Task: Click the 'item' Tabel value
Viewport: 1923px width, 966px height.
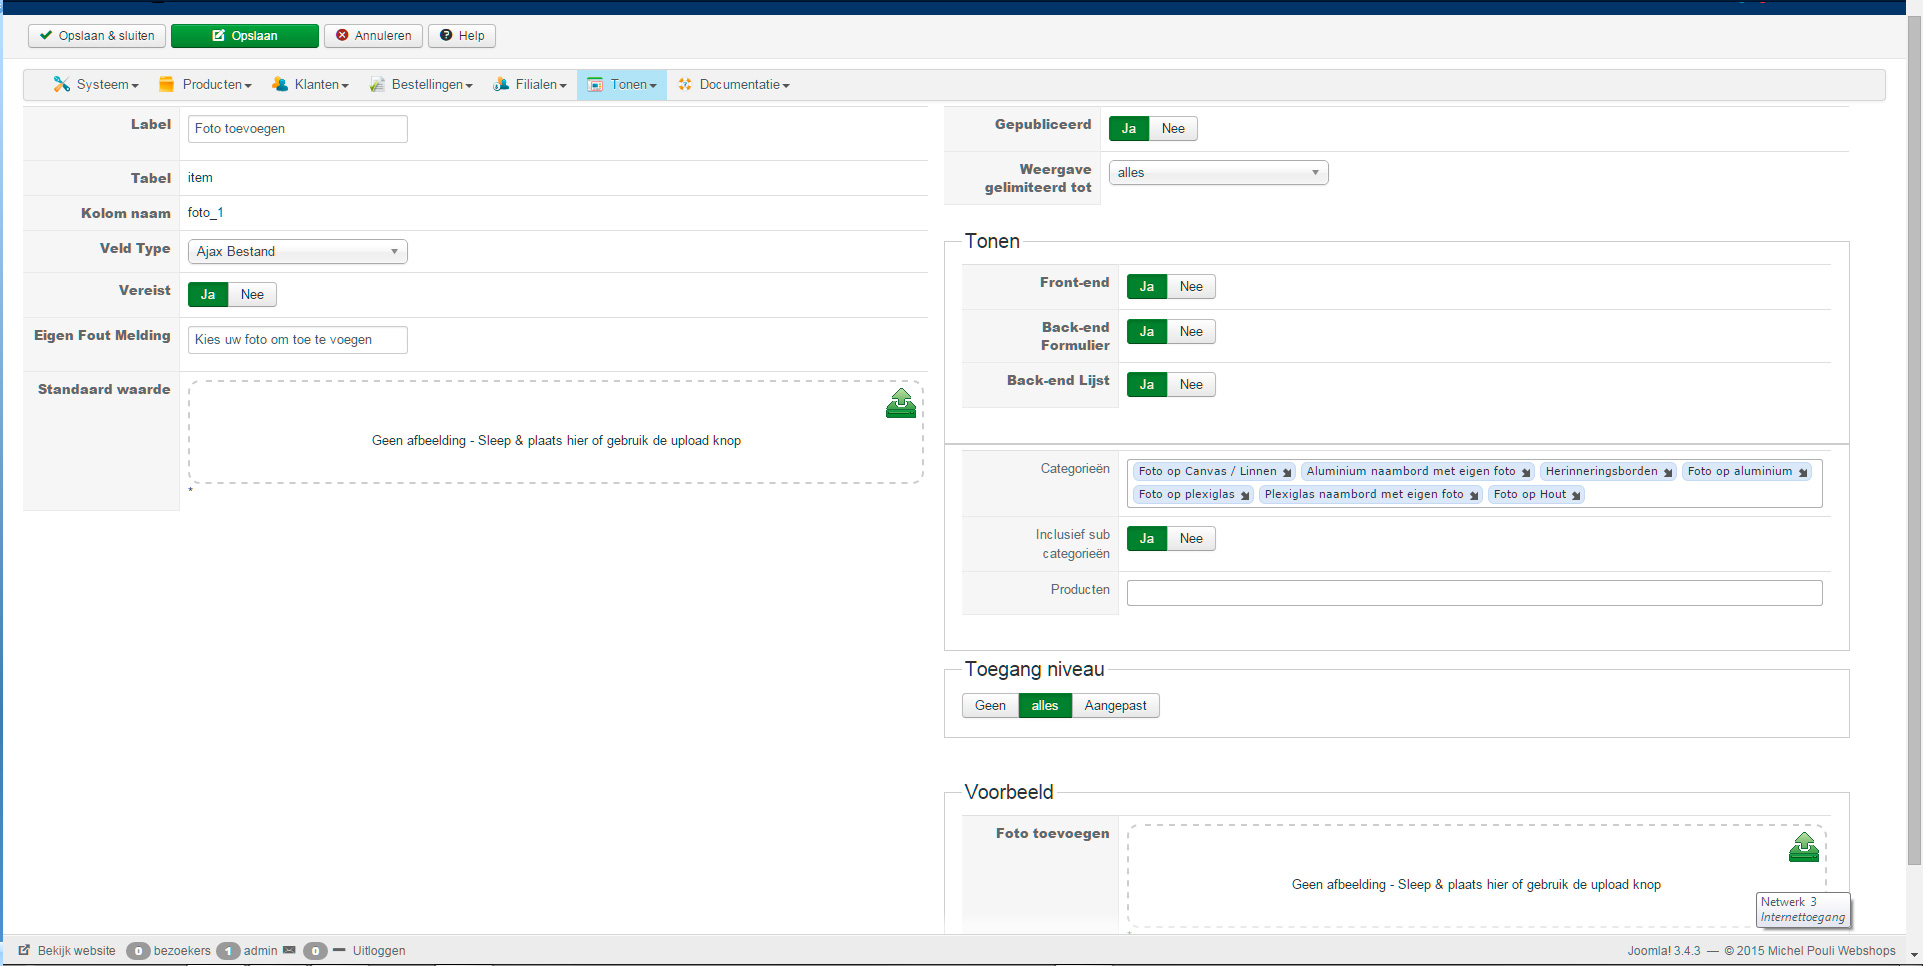Action: 200,177
